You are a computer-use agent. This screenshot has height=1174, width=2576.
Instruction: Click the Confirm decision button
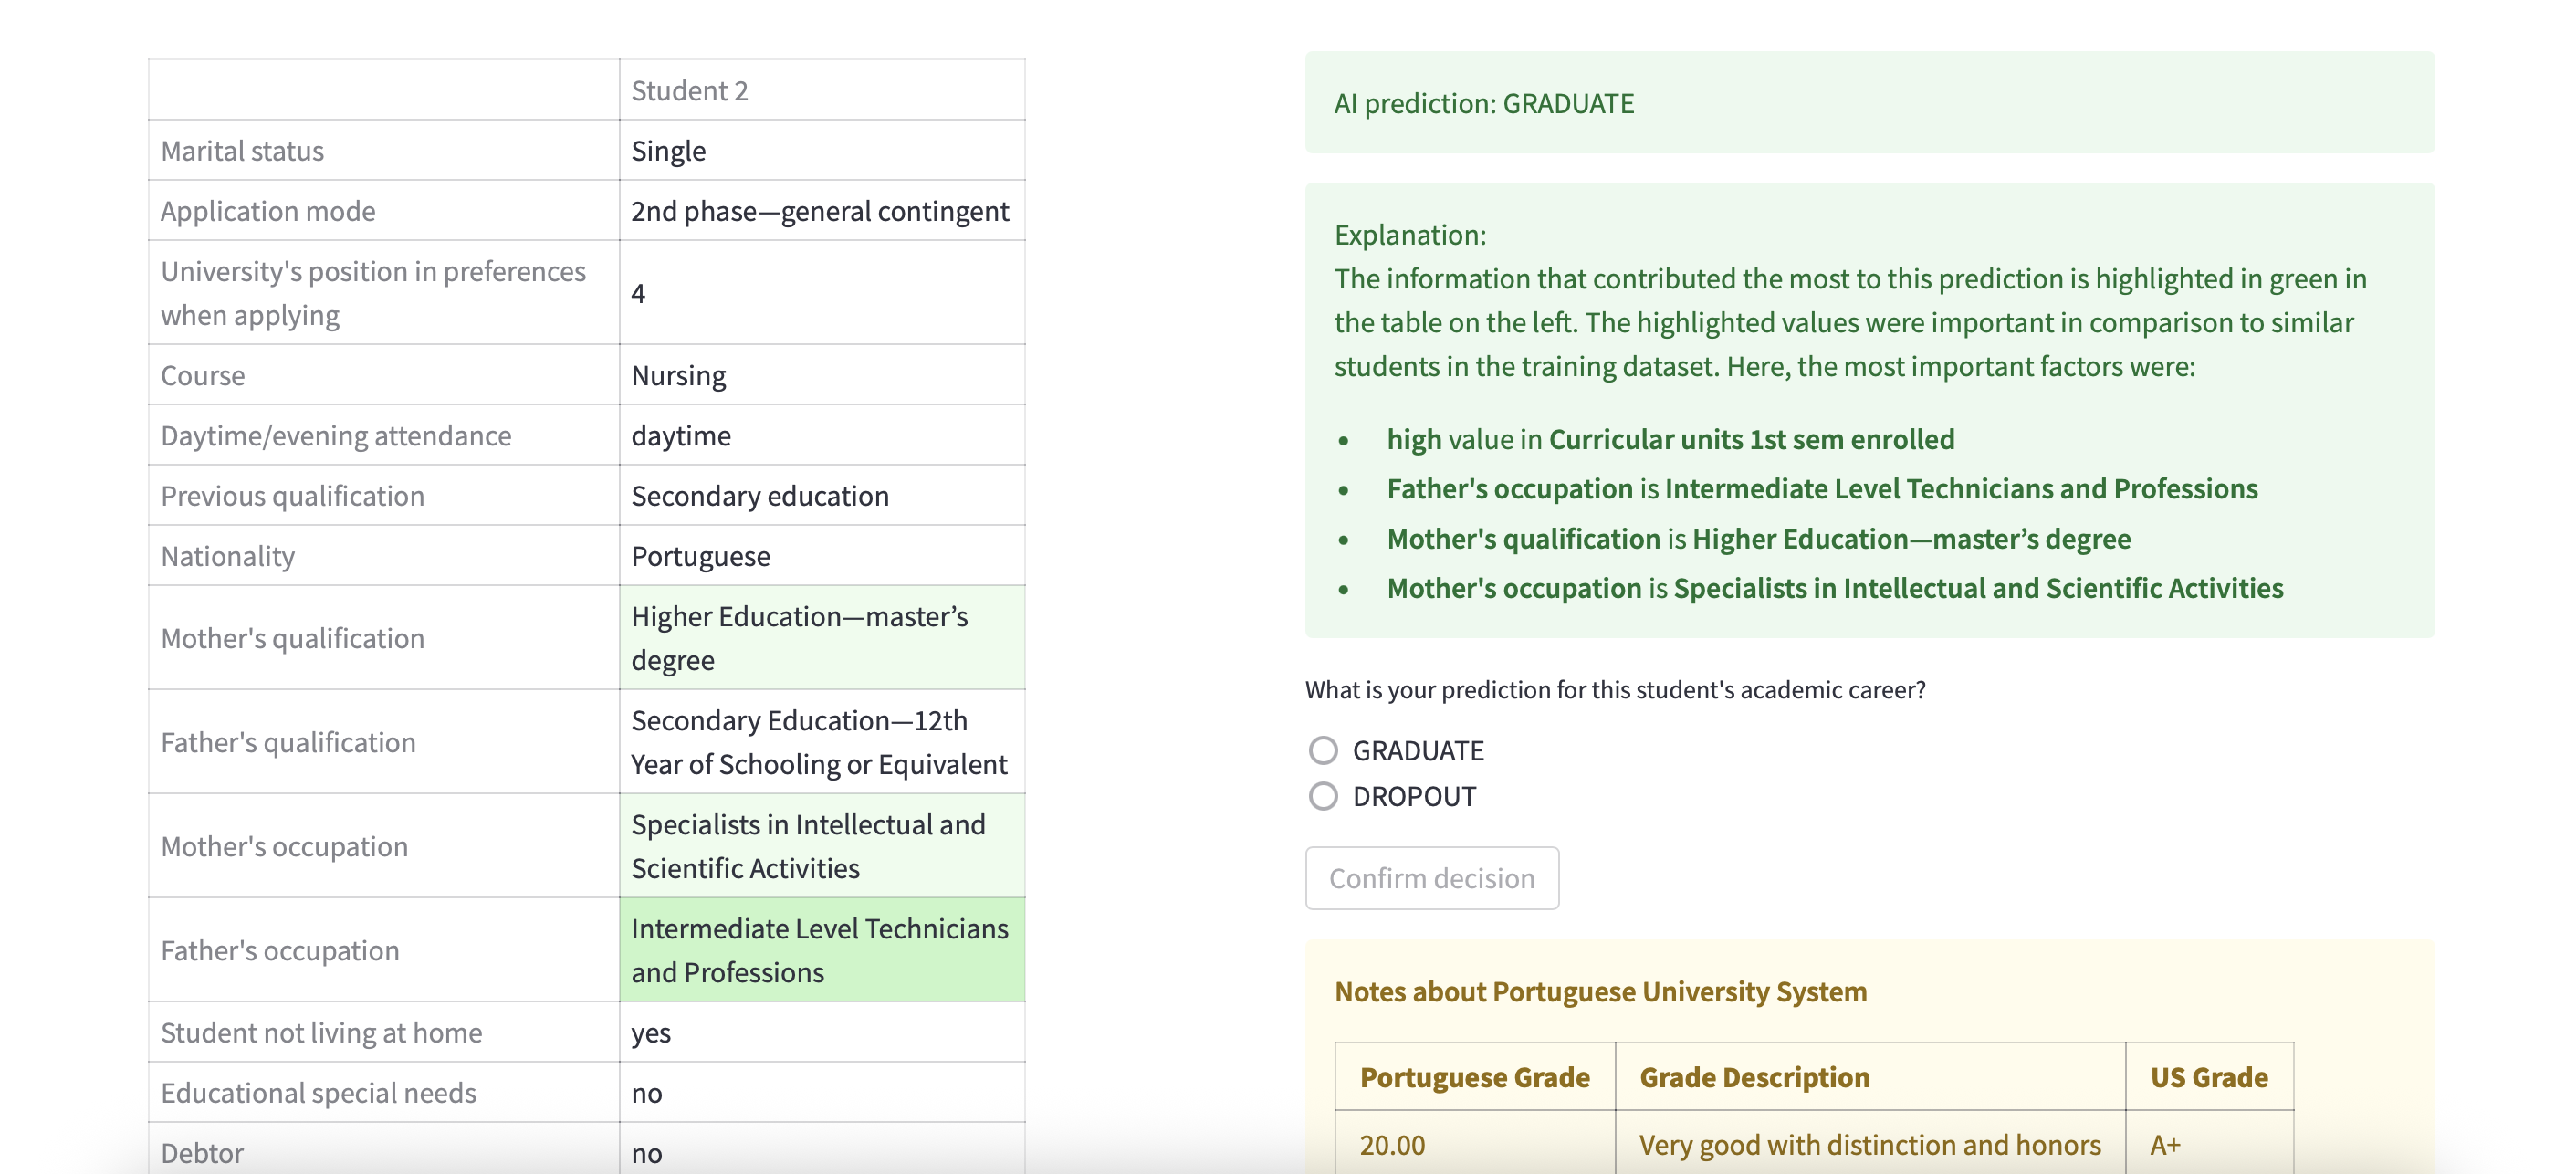(x=1431, y=878)
